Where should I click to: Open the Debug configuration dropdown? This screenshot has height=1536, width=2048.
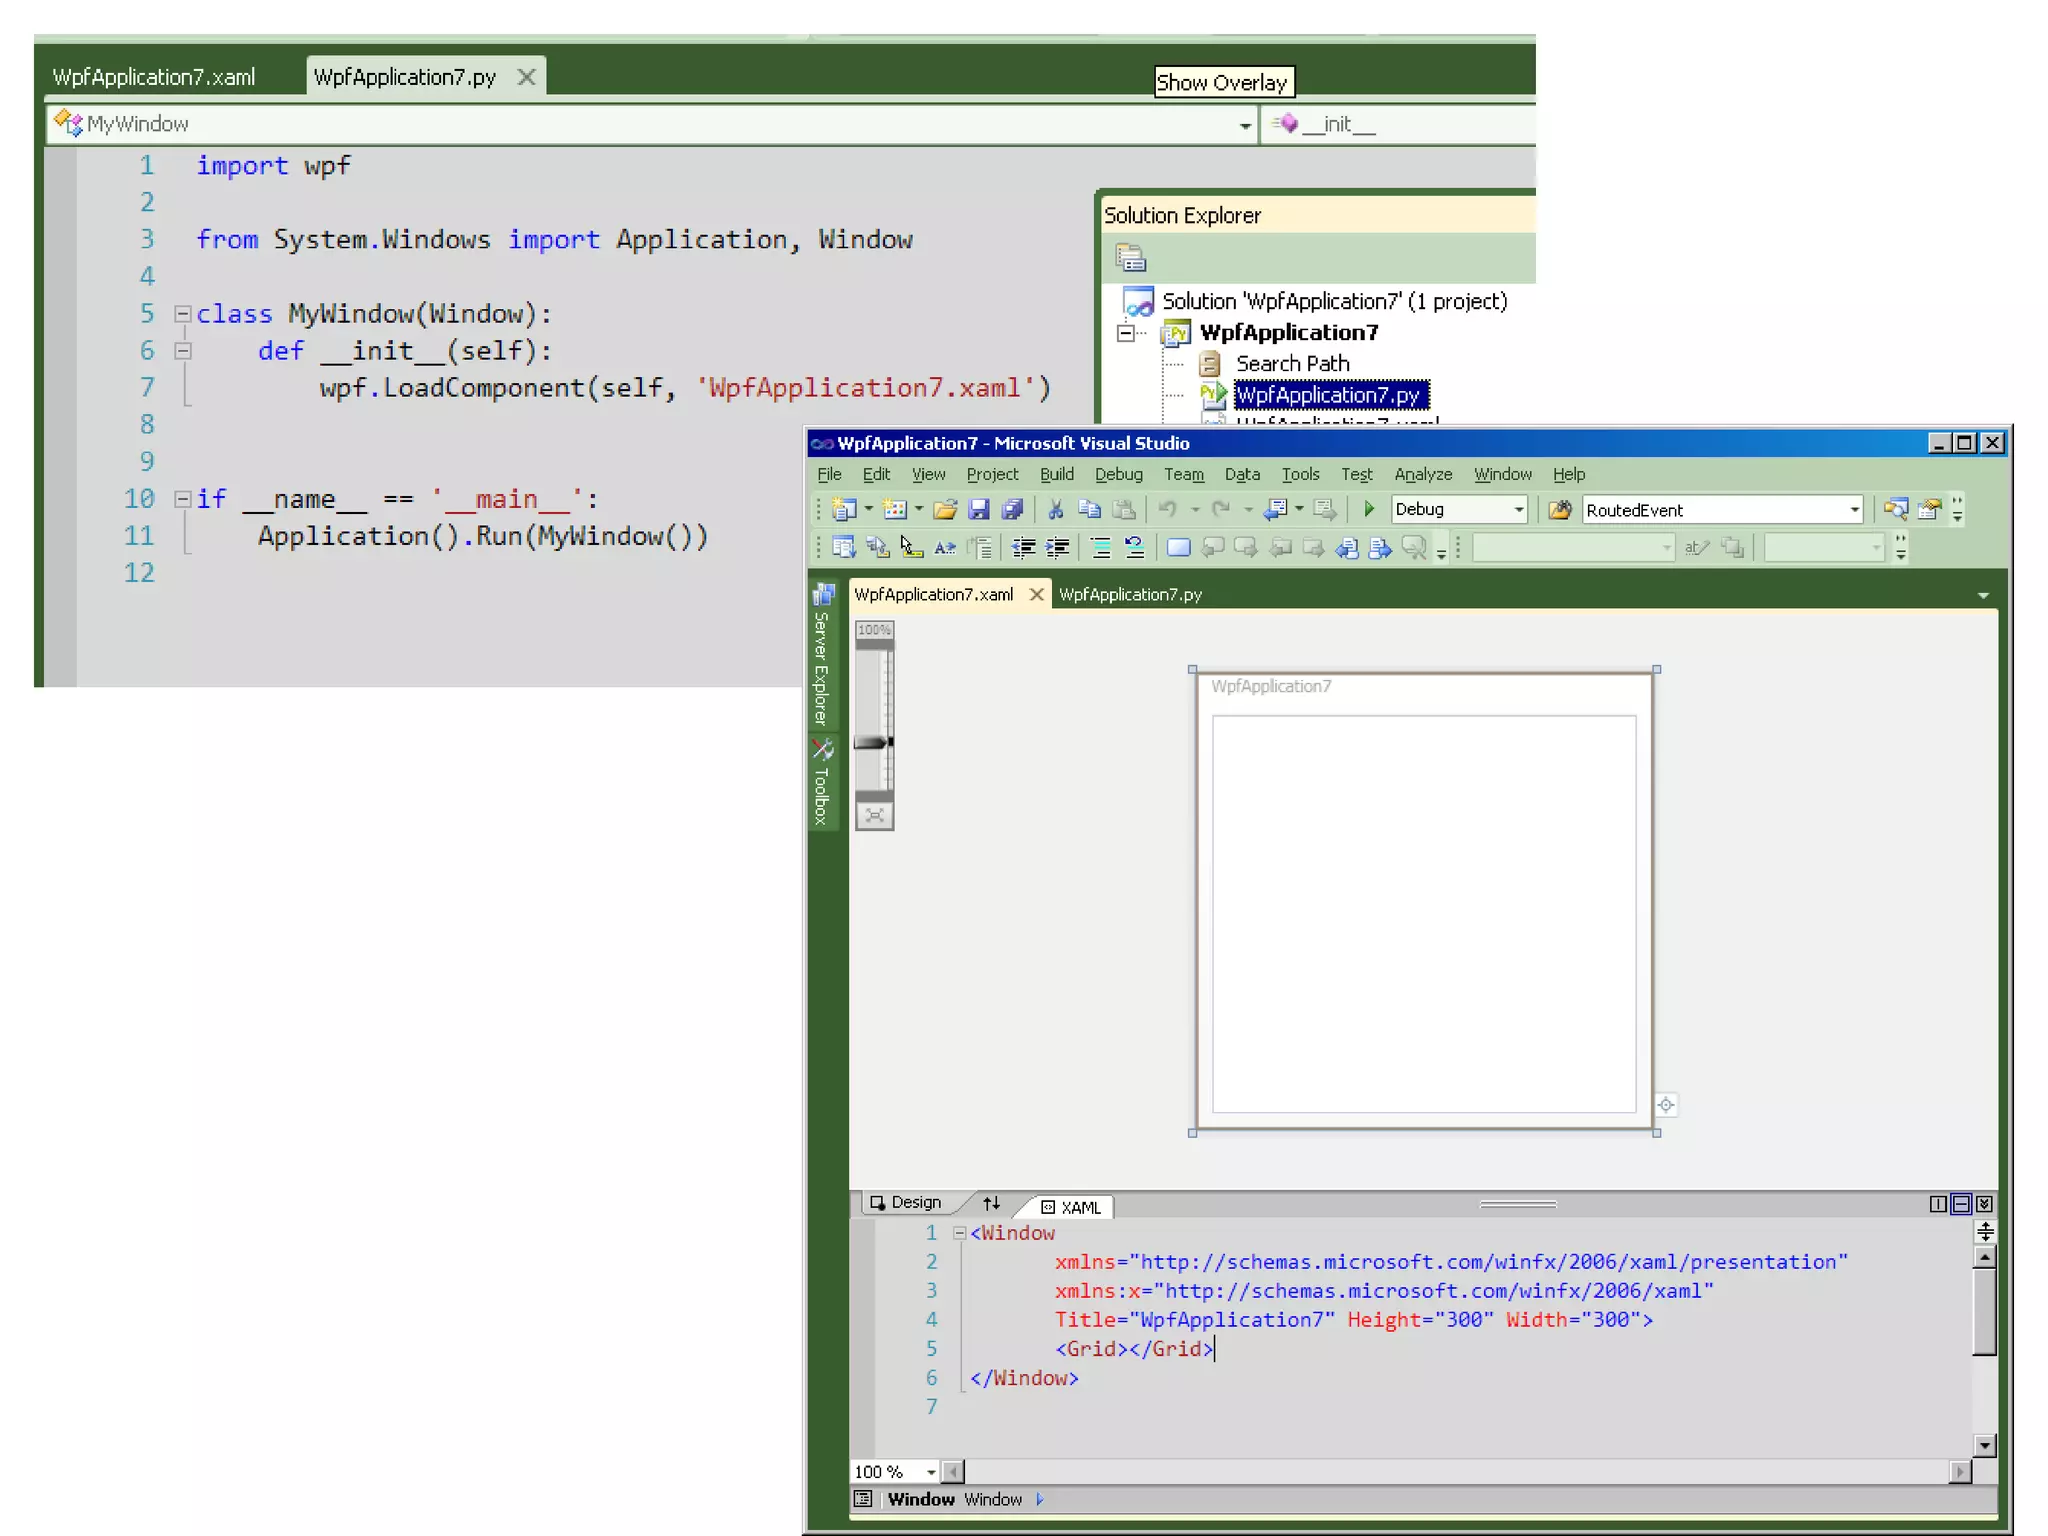pos(1518,510)
